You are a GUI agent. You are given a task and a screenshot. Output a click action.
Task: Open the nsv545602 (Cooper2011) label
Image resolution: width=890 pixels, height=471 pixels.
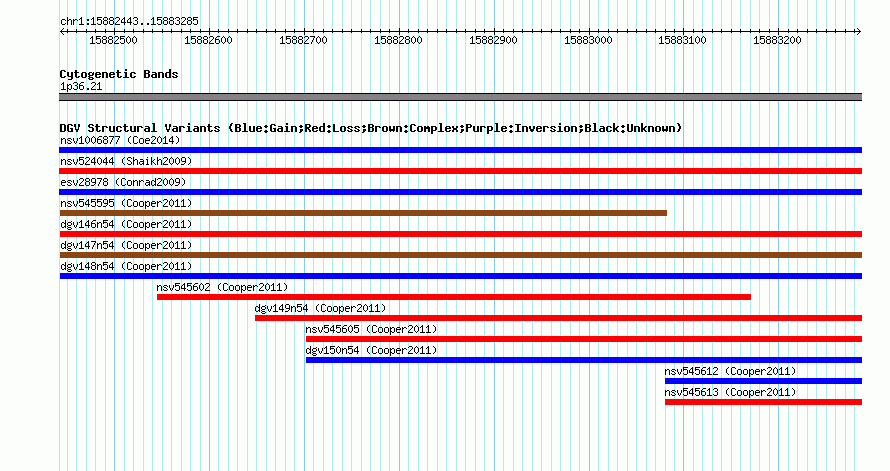222,287
